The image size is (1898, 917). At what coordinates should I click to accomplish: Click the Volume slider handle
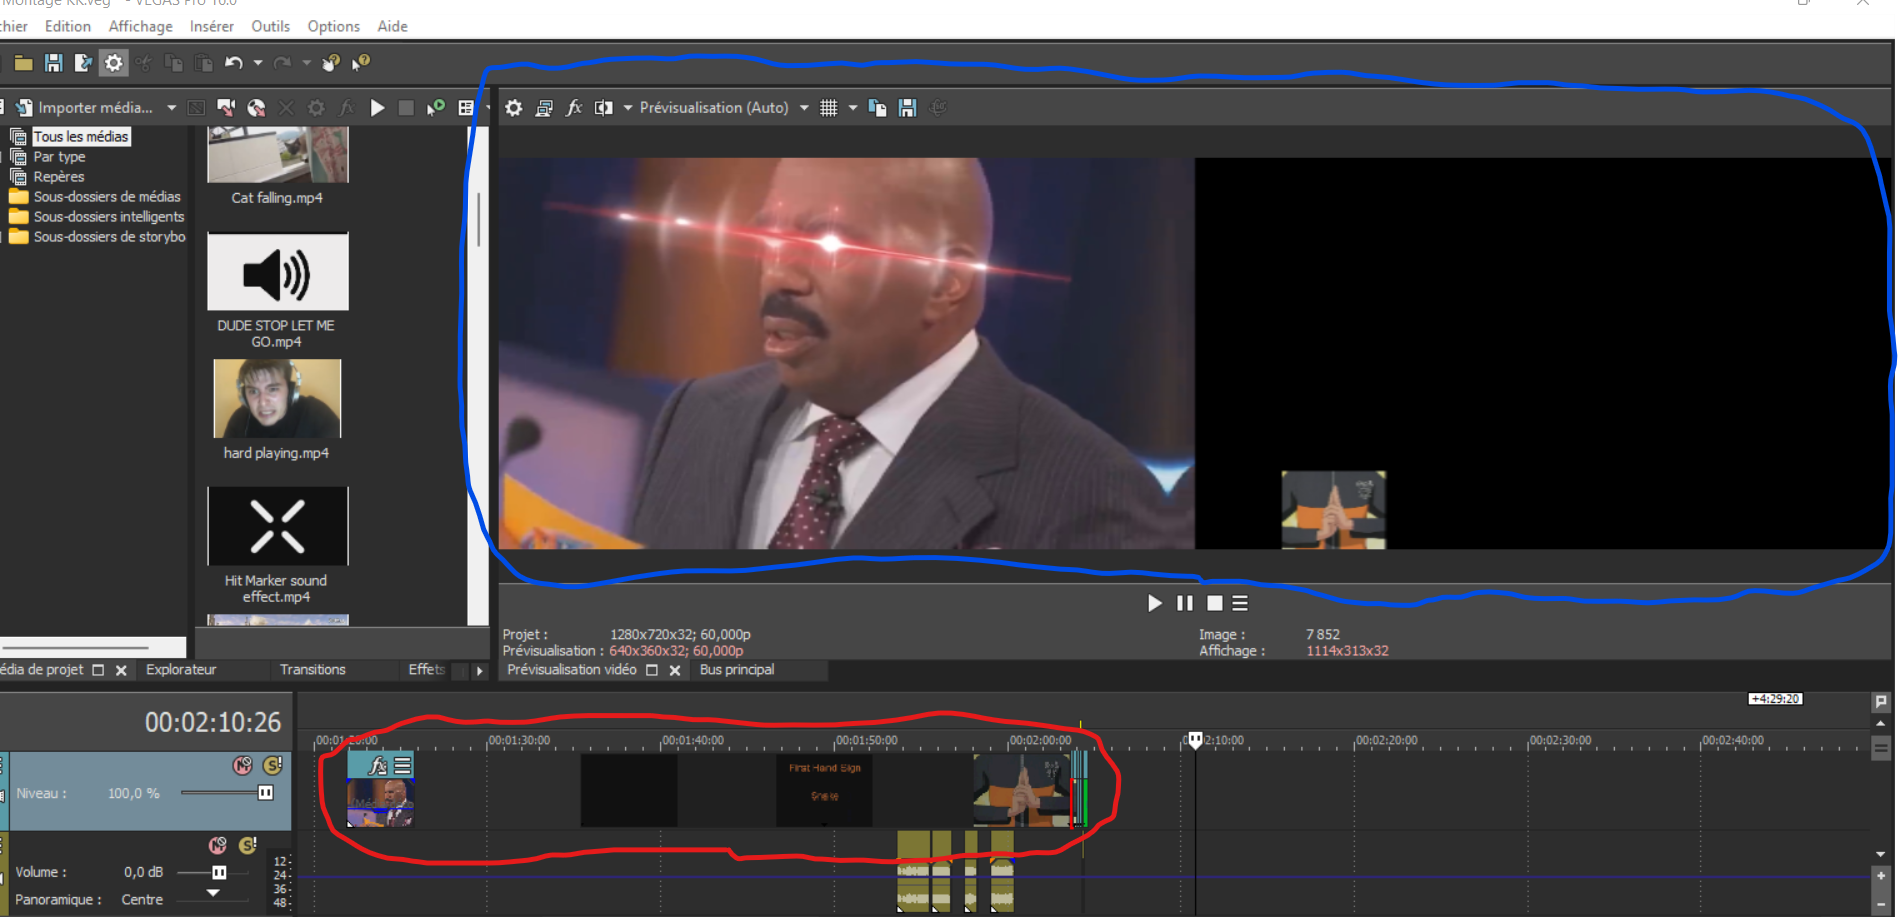coord(219,872)
